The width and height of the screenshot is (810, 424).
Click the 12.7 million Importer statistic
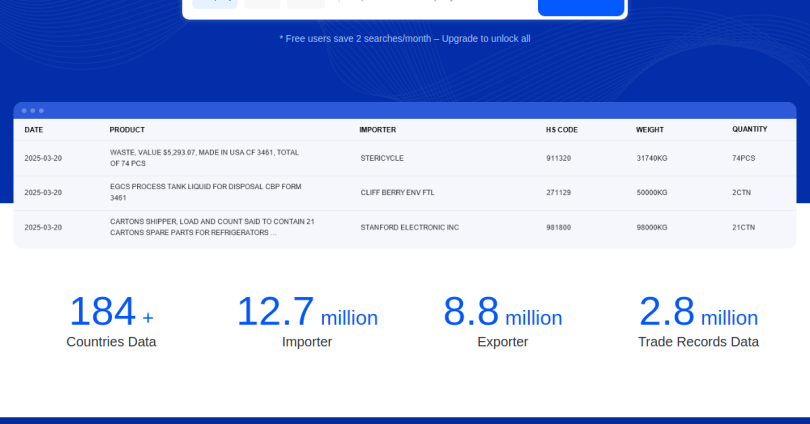click(307, 320)
